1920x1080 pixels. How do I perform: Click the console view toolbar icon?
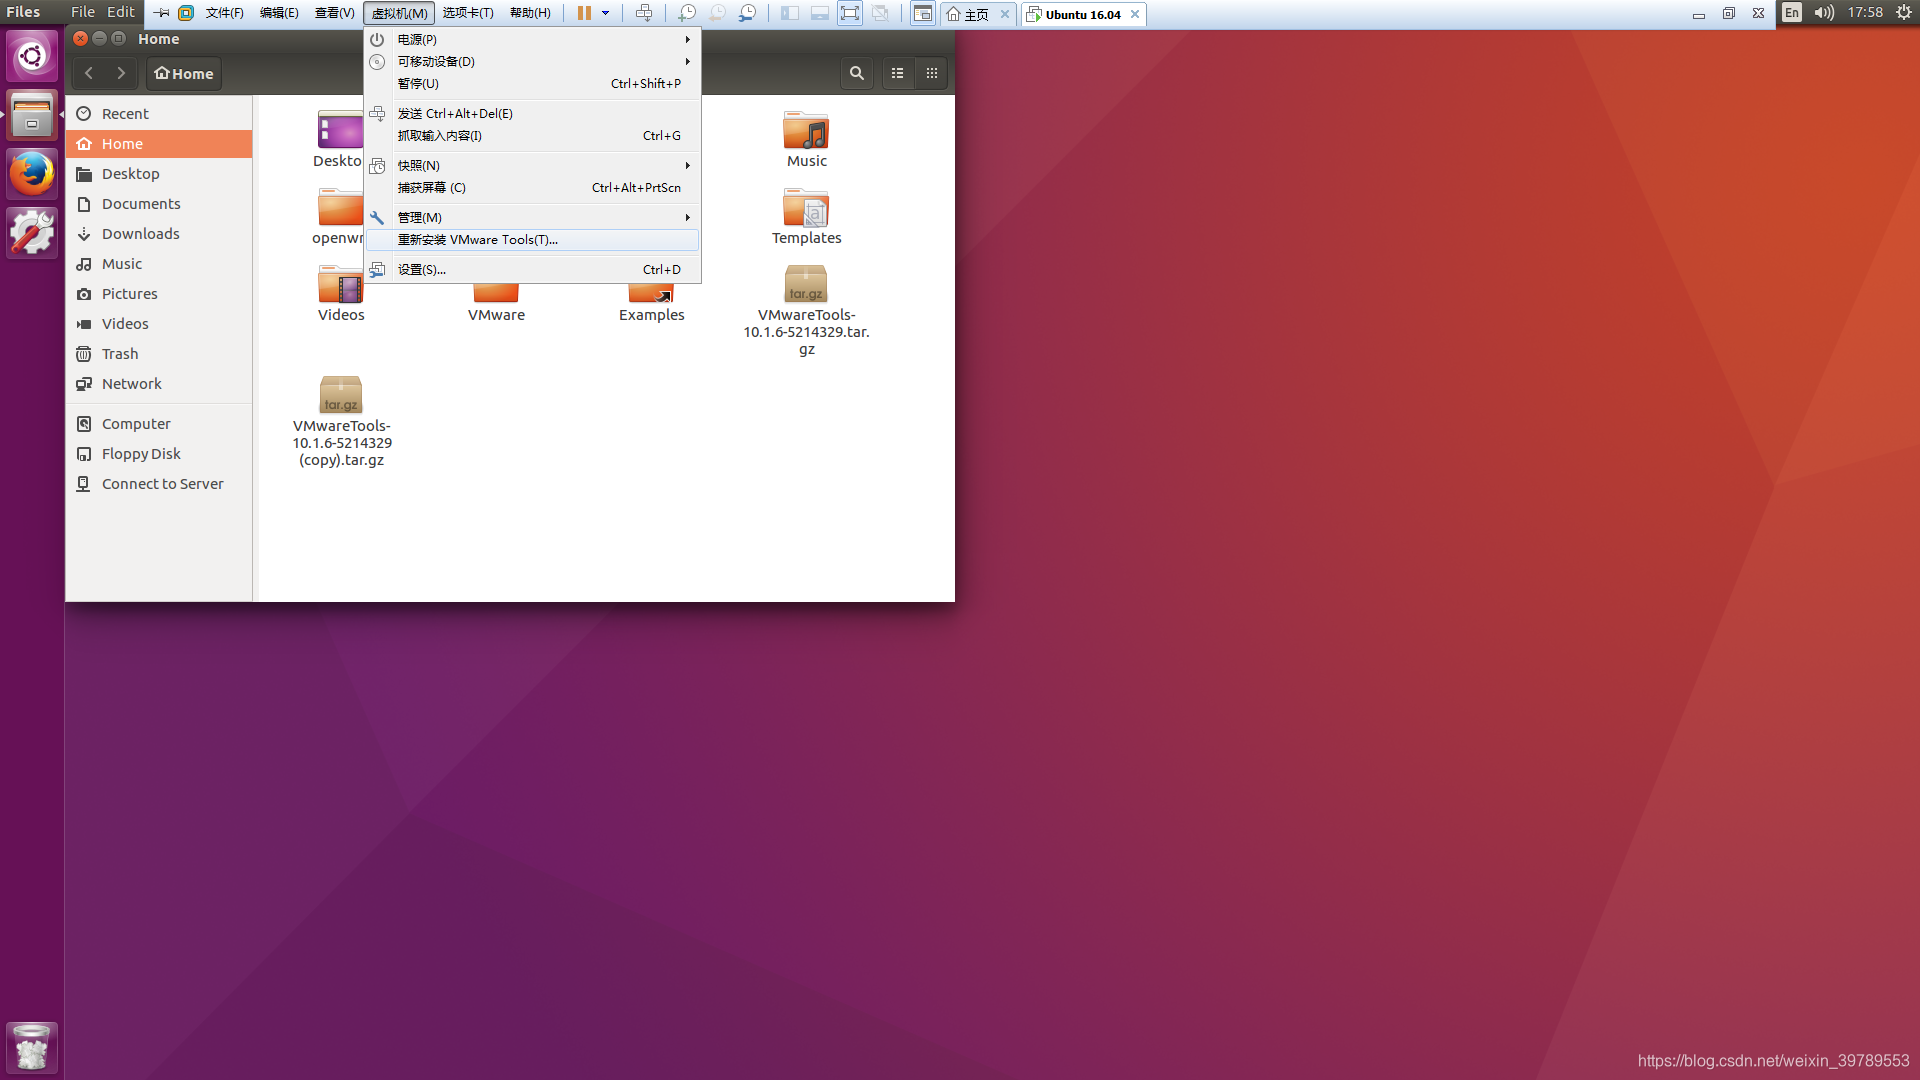point(923,13)
